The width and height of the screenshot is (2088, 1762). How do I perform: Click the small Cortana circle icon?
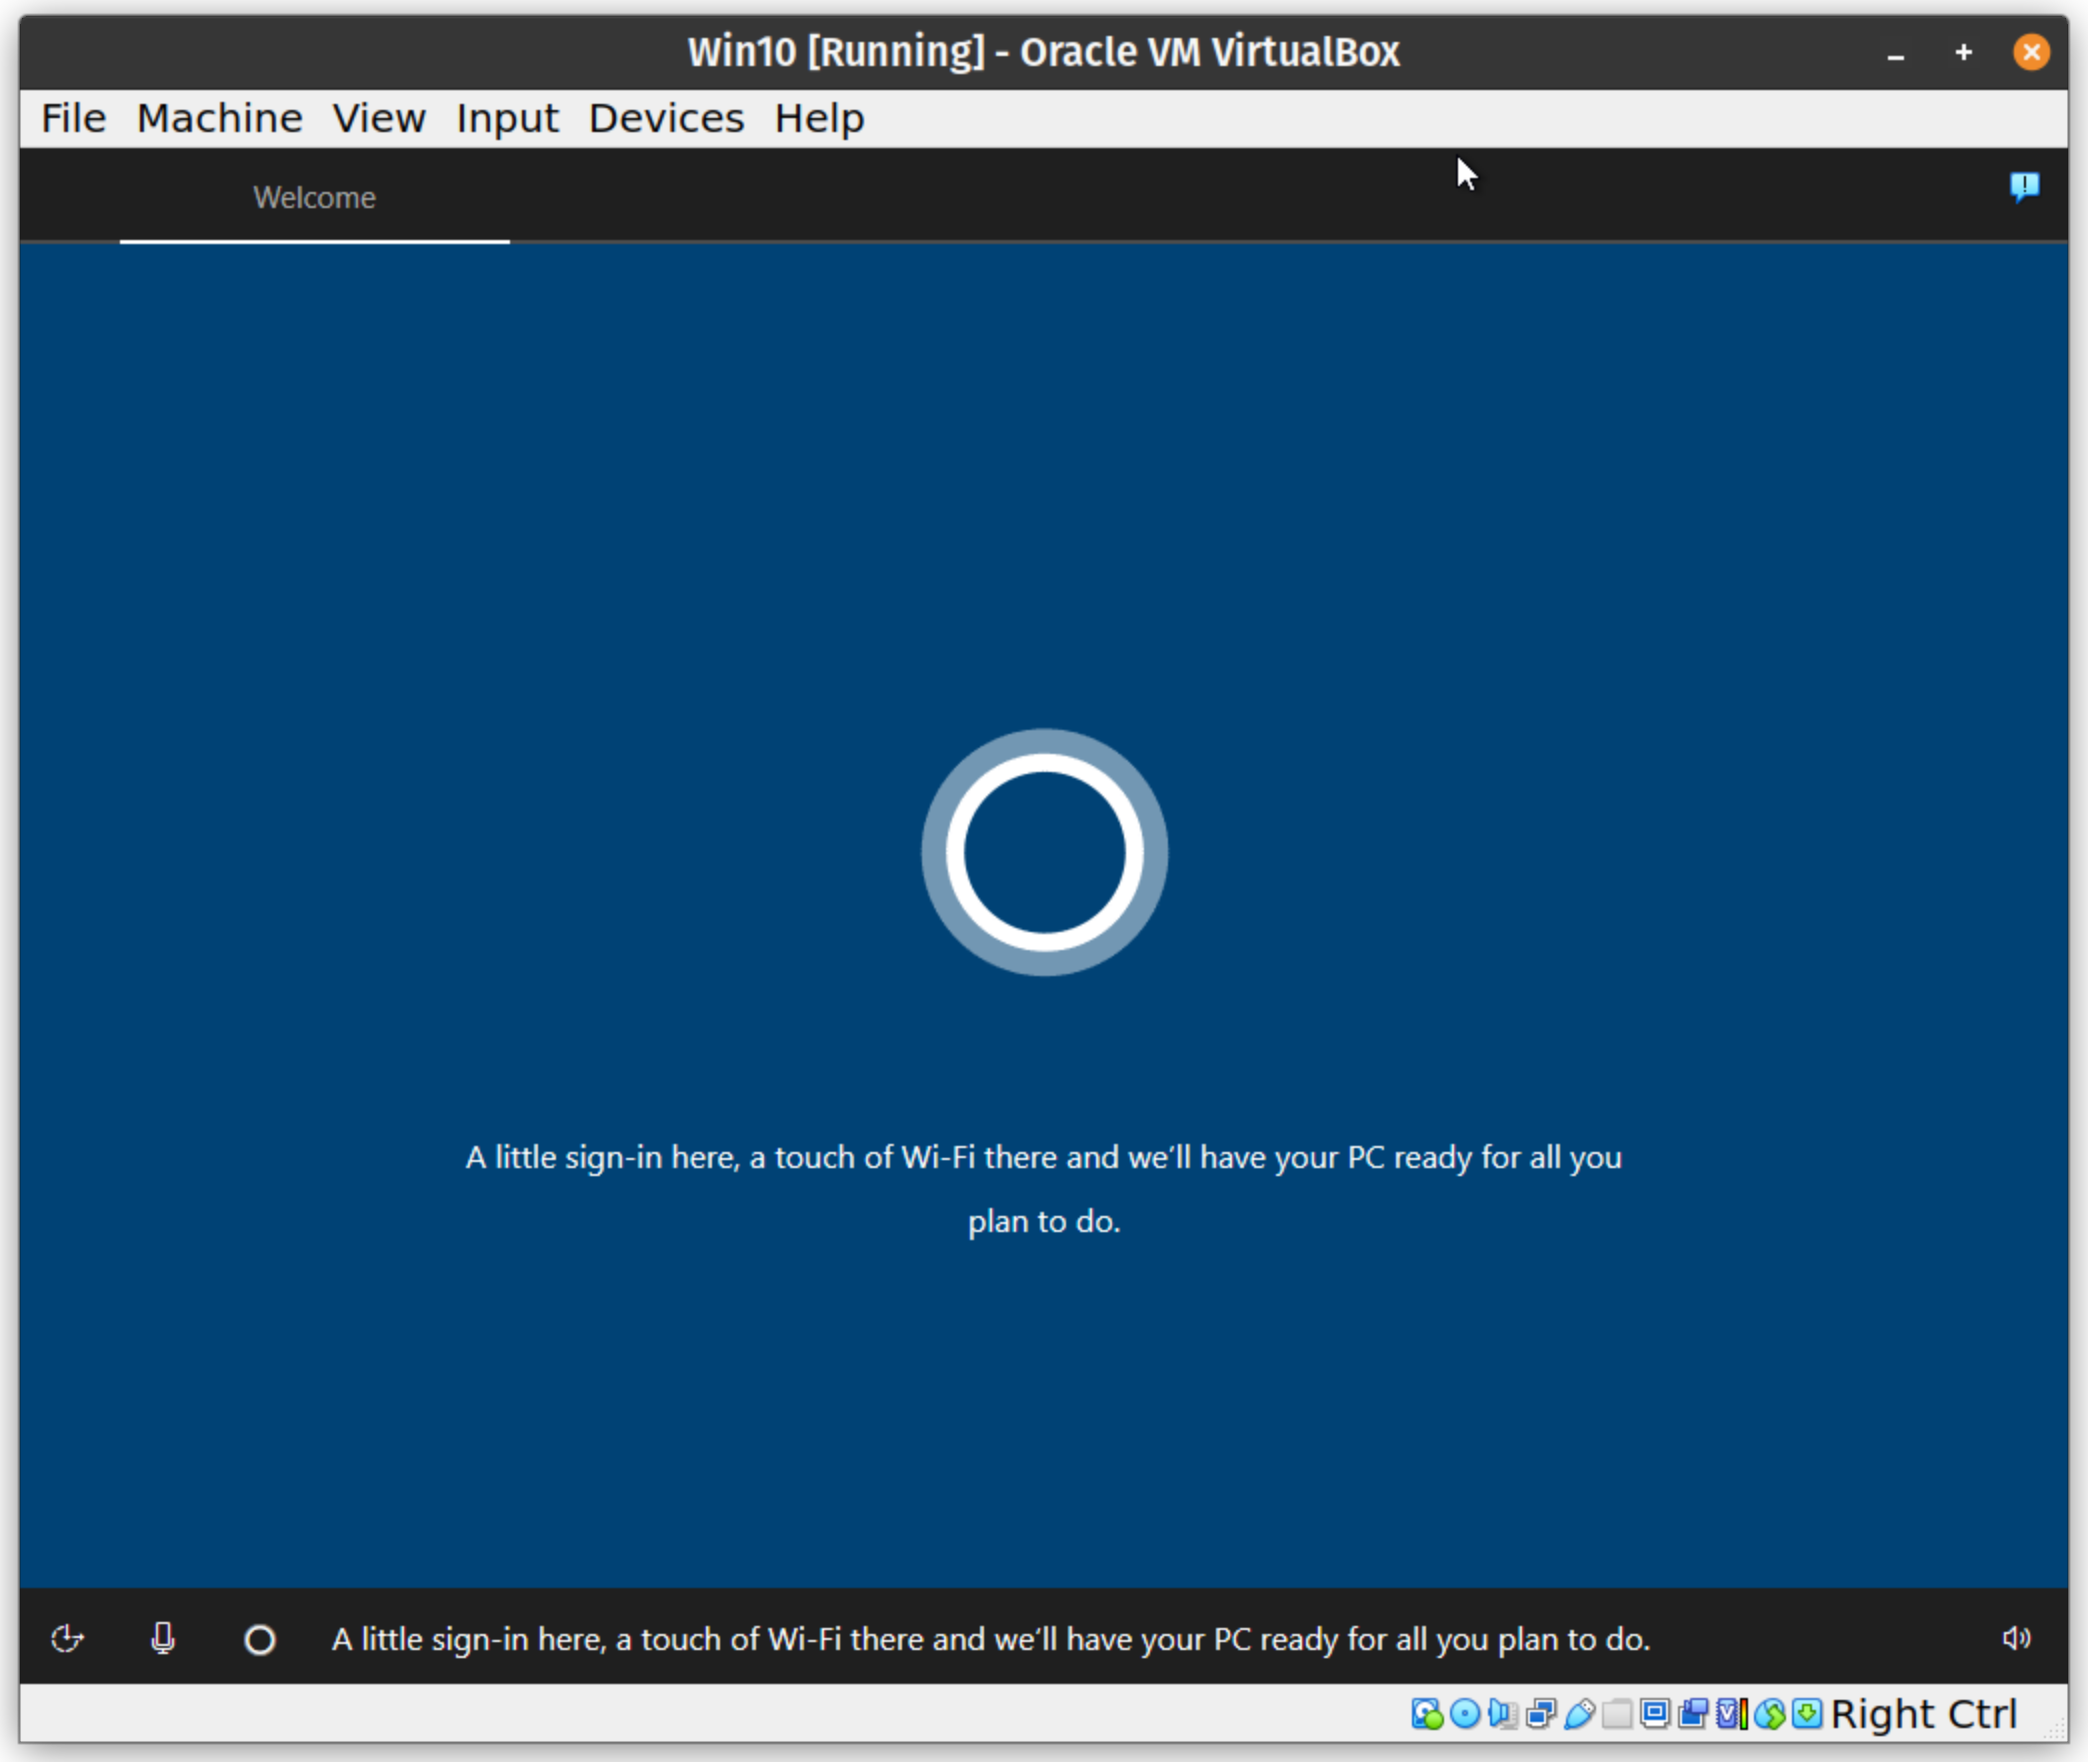260,1640
